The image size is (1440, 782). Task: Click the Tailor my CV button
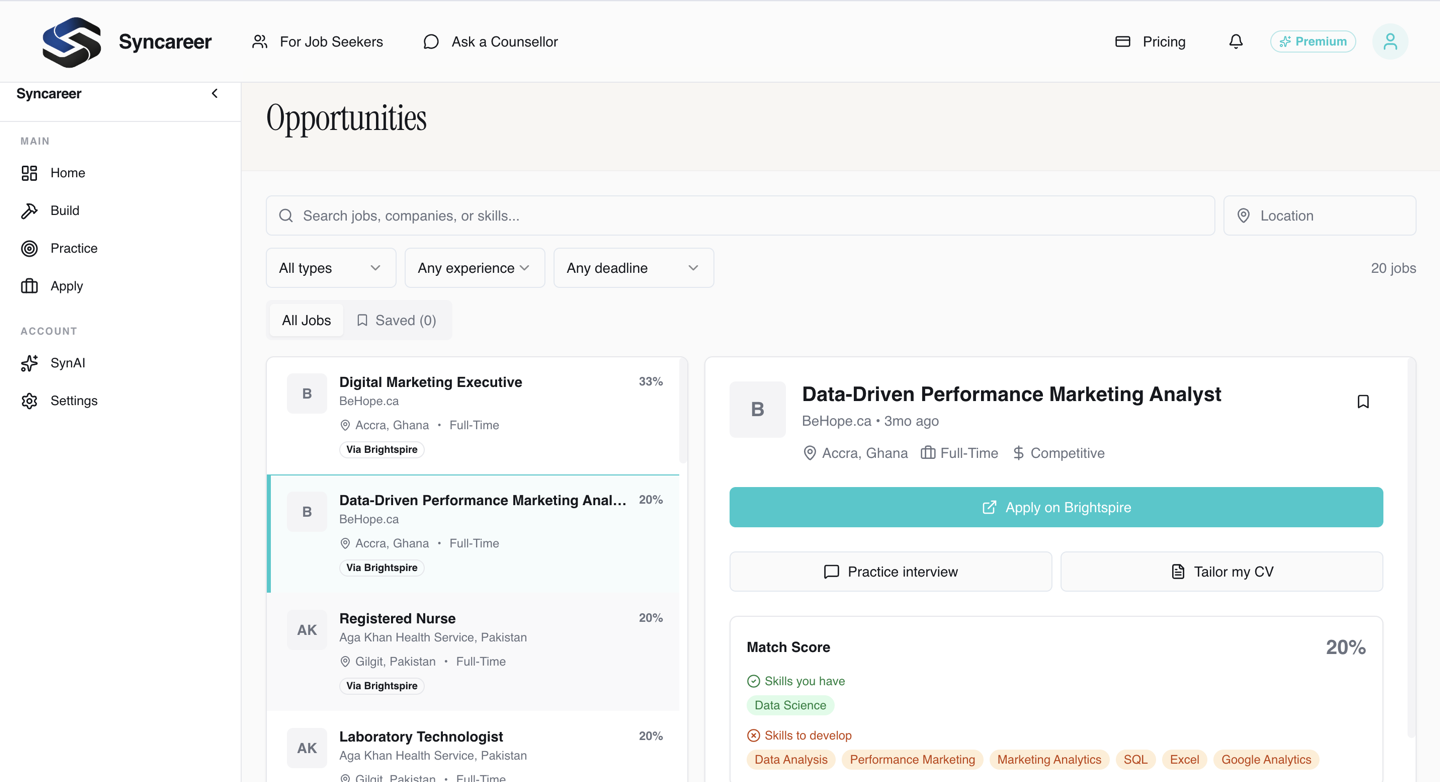tap(1222, 572)
